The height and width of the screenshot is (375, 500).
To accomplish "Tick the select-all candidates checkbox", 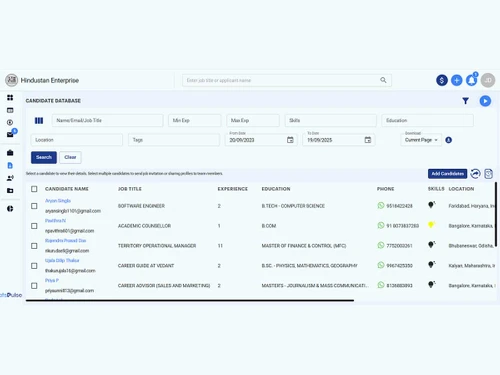I will pyautogui.click(x=34, y=189).
